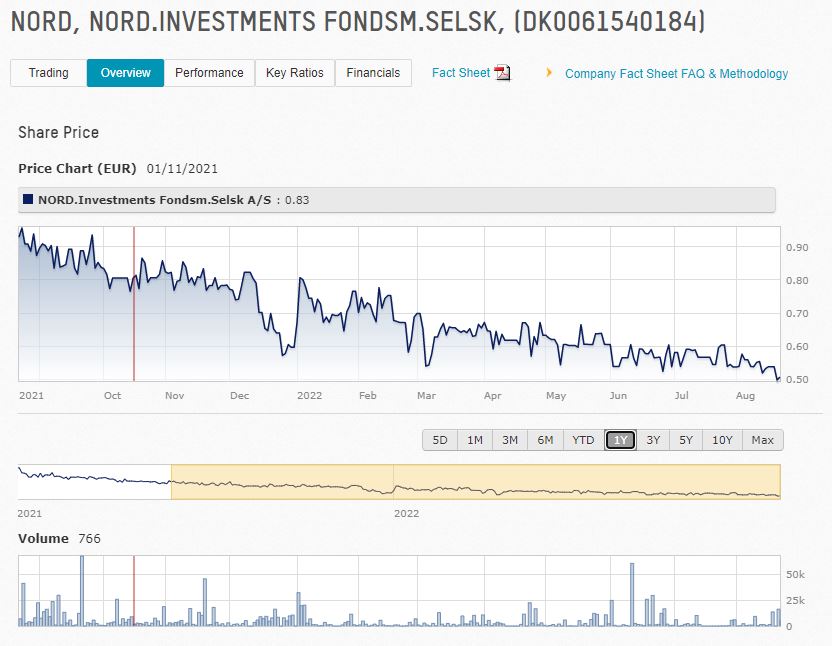Switch to the Trading tab

(x=46, y=73)
